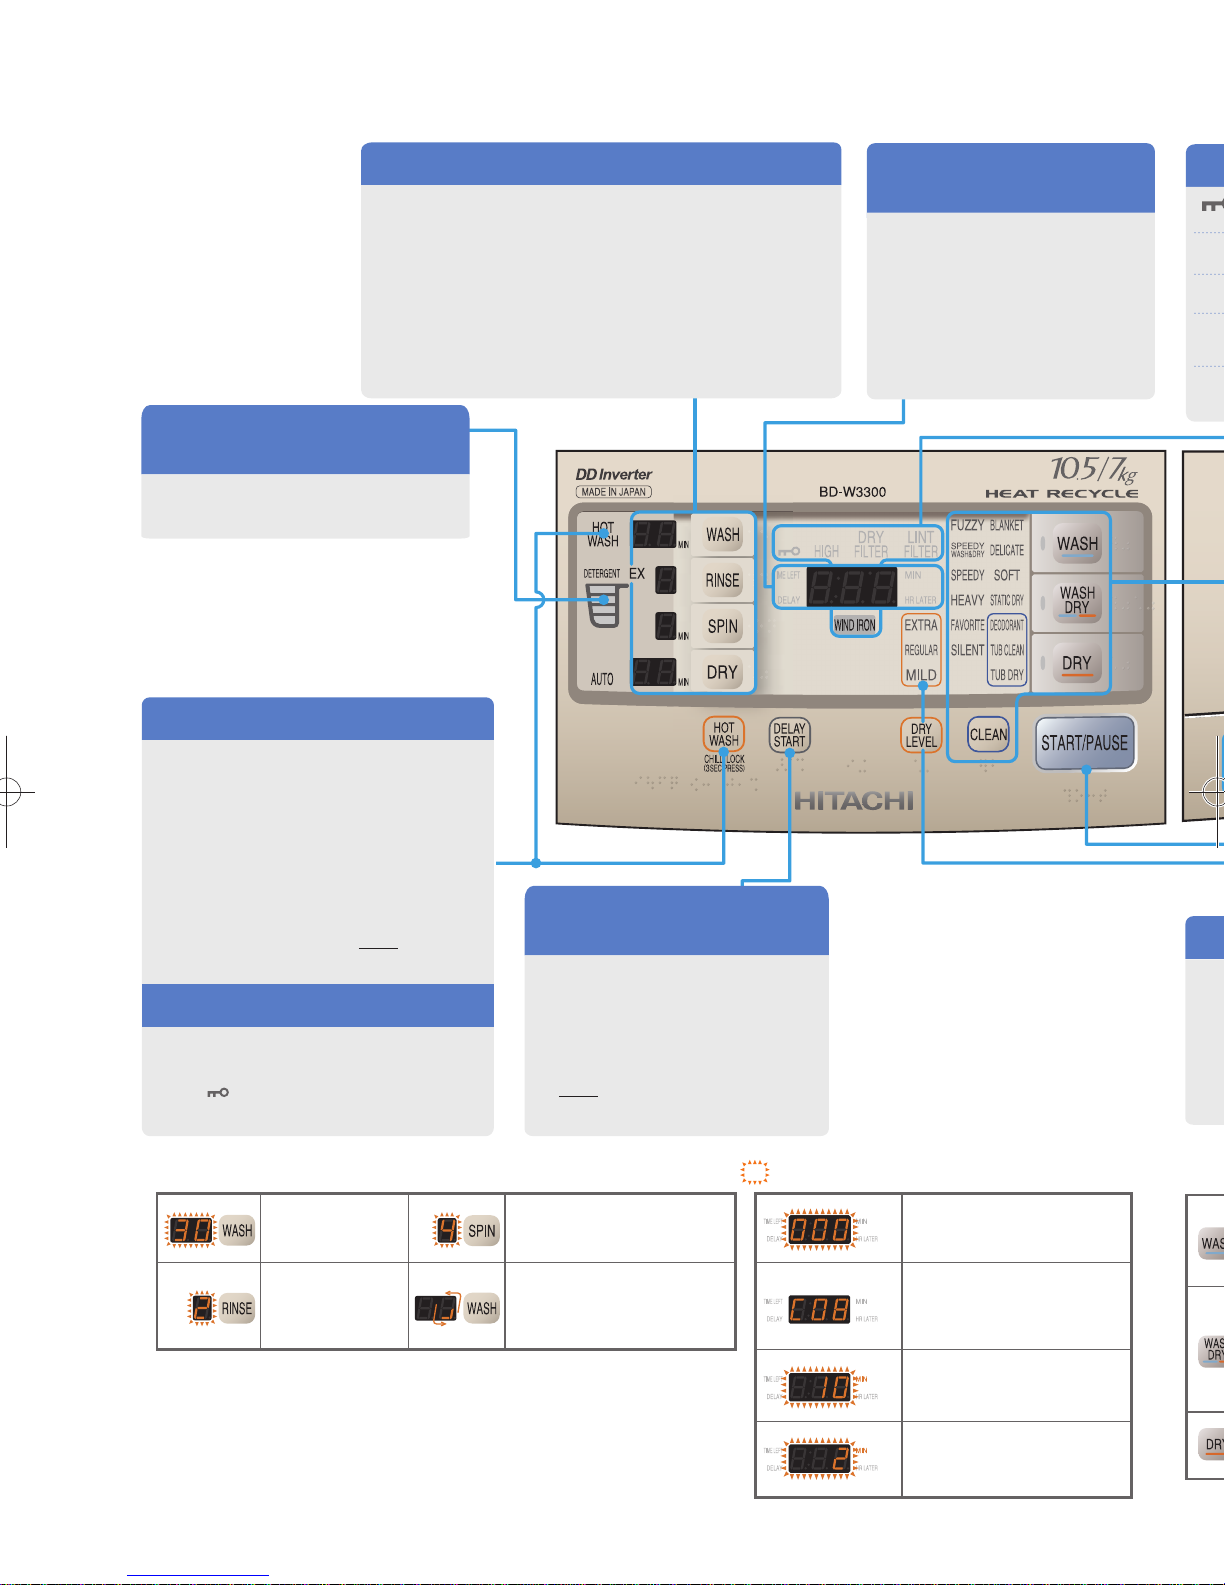Click the FAVORITE course label
The image size is (1225, 1585).
(x=967, y=625)
